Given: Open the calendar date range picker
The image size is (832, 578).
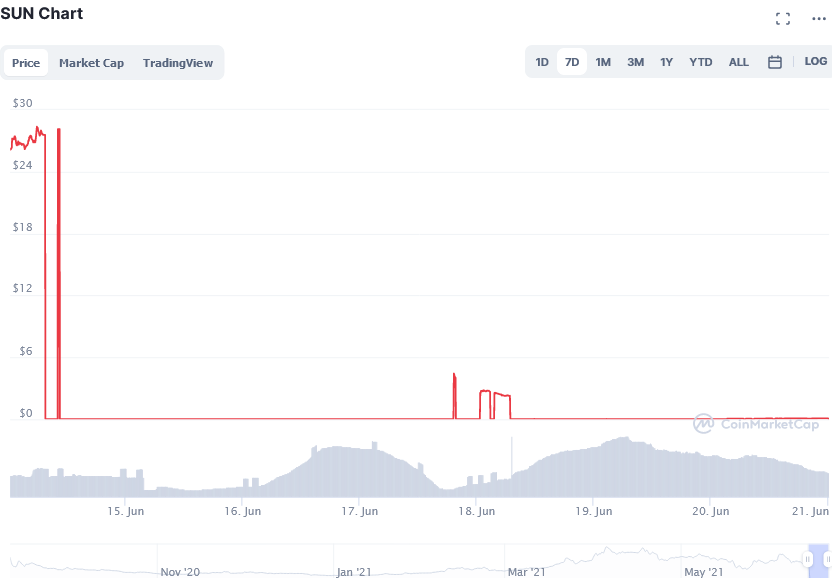Looking at the screenshot, I should point(775,62).
